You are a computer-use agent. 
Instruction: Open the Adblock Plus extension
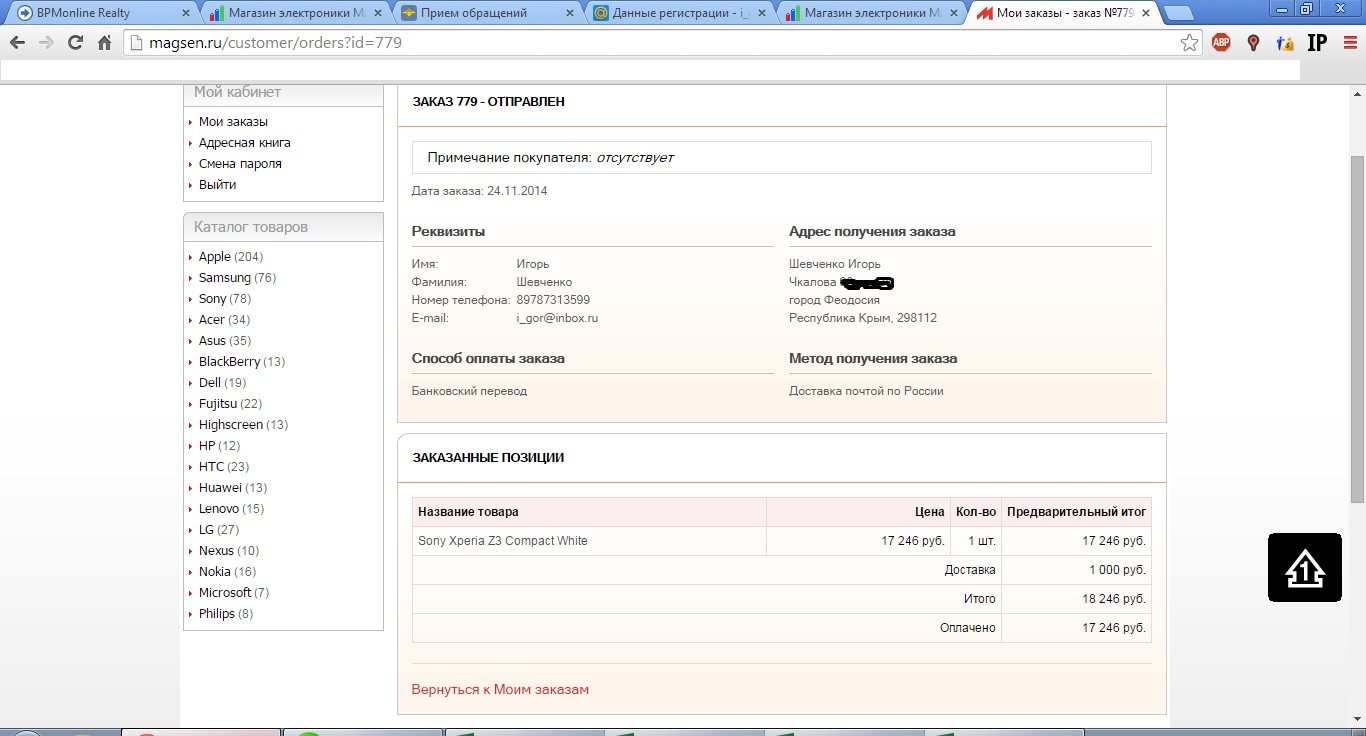click(x=1221, y=43)
